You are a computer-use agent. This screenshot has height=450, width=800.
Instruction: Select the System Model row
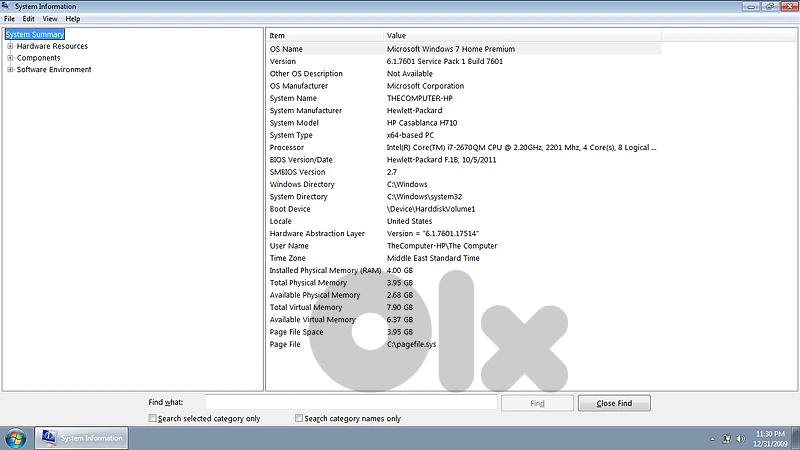pyautogui.click(x=464, y=122)
